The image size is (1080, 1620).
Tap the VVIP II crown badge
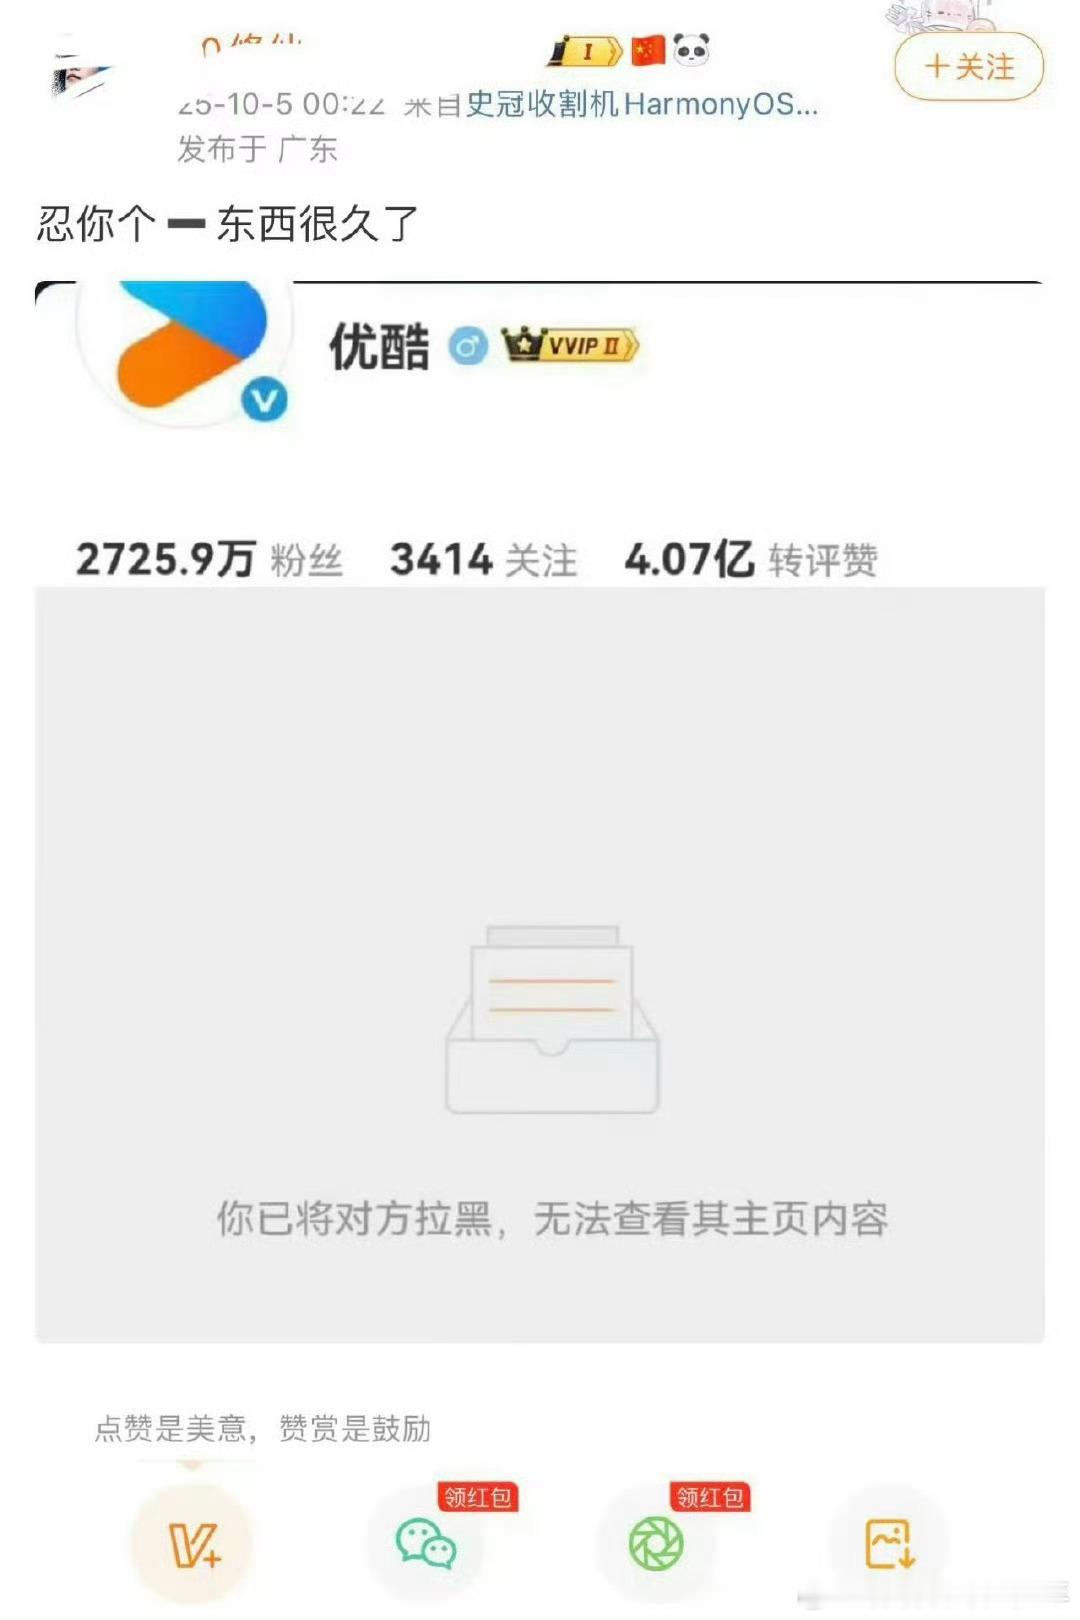coord(569,345)
